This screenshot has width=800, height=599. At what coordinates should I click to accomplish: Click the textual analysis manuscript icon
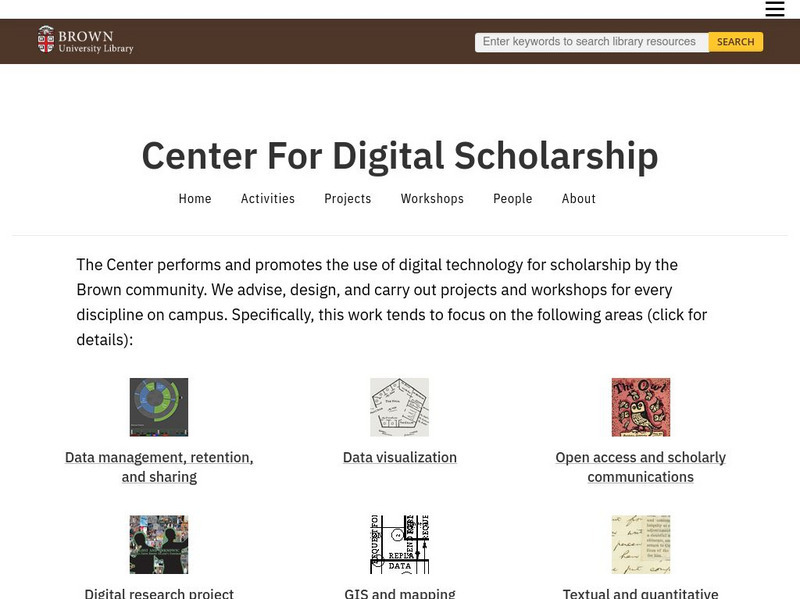641,545
